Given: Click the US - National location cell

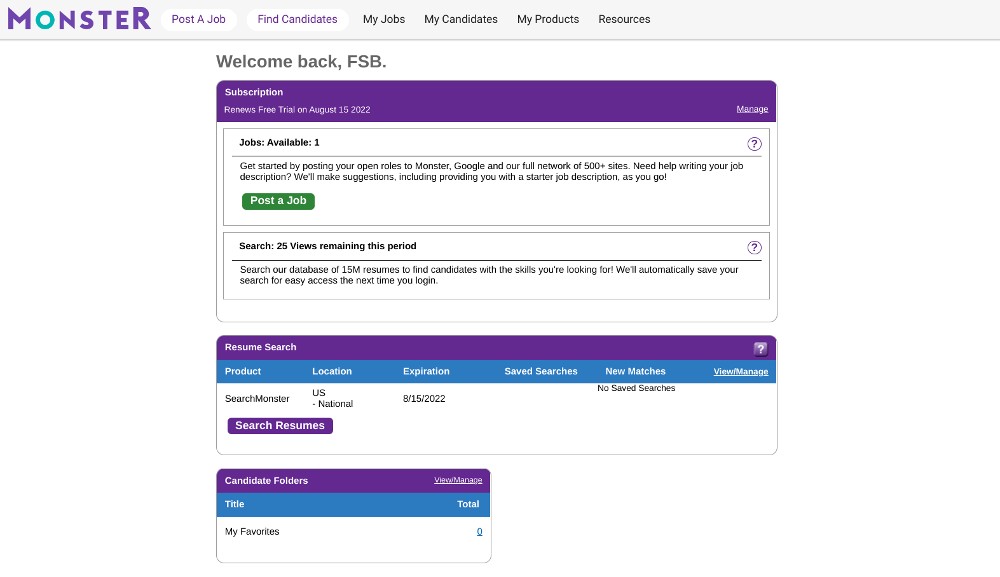Looking at the screenshot, I should (332, 398).
